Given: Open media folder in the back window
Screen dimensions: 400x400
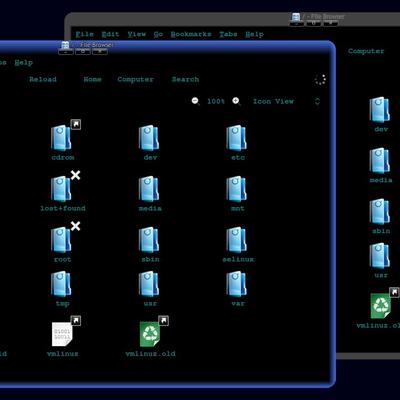Looking at the screenshot, I should (x=380, y=161).
